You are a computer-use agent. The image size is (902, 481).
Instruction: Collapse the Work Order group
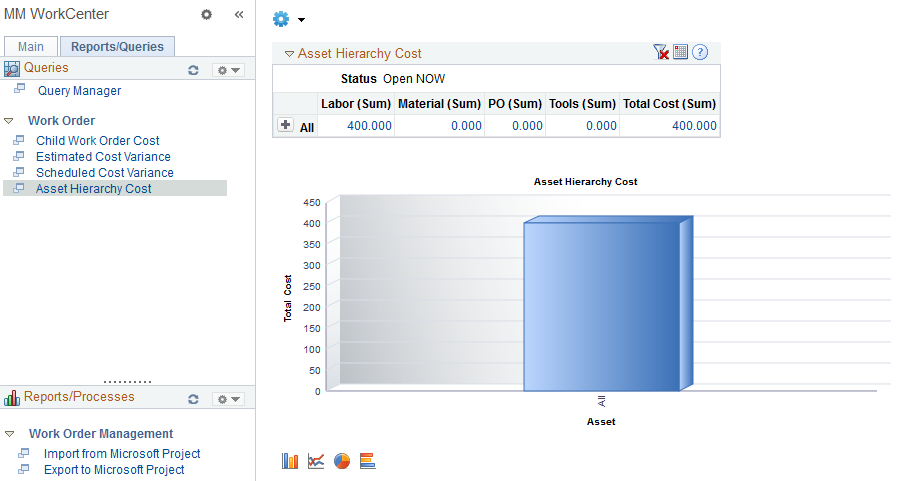coord(9,121)
